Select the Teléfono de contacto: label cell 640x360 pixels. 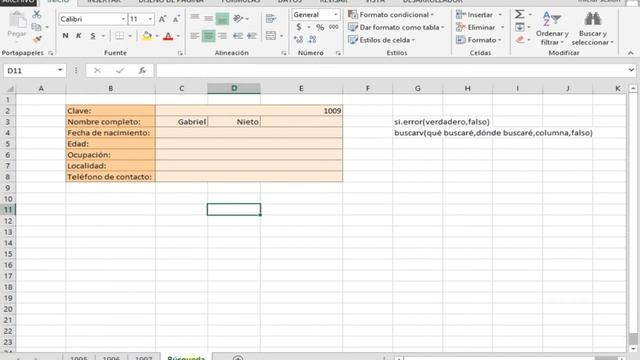pyautogui.click(x=110, y=177)
